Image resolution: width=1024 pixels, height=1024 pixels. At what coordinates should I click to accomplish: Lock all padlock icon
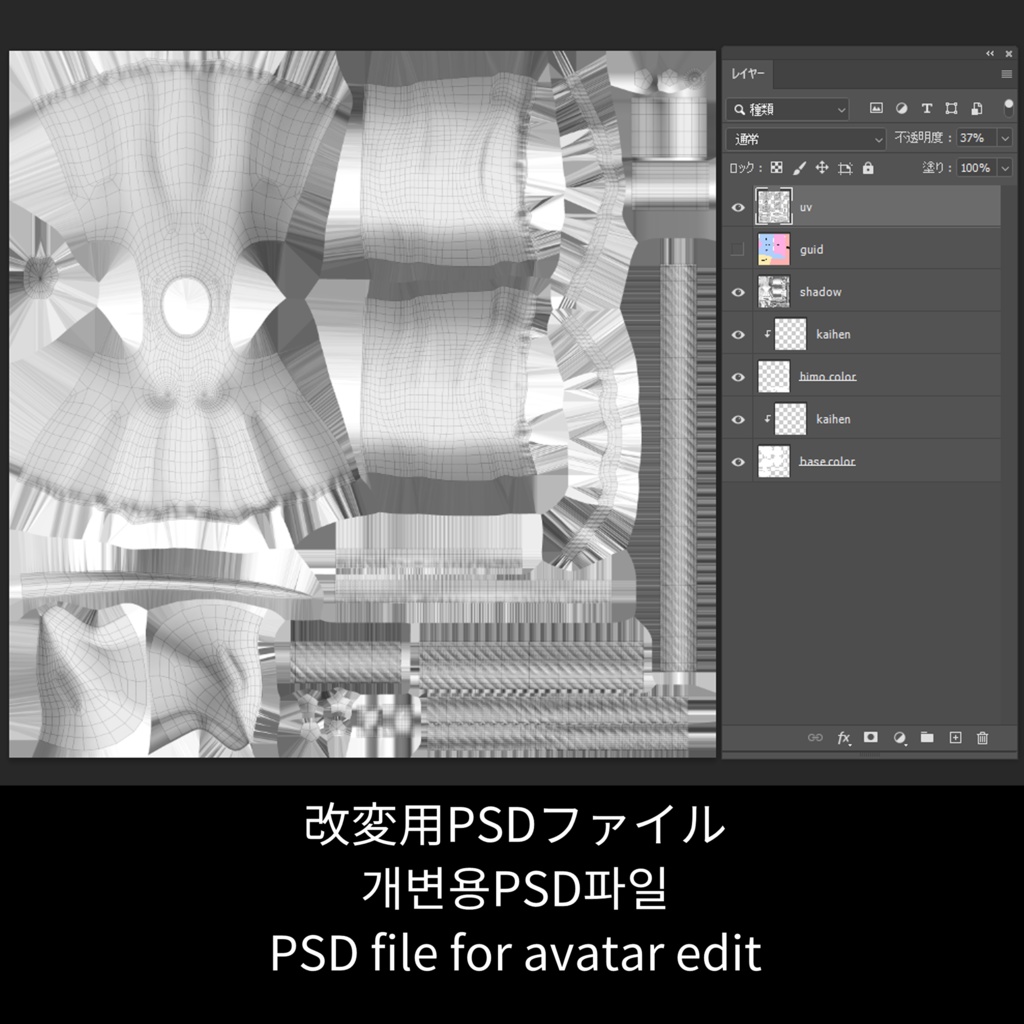coord(868,168)
